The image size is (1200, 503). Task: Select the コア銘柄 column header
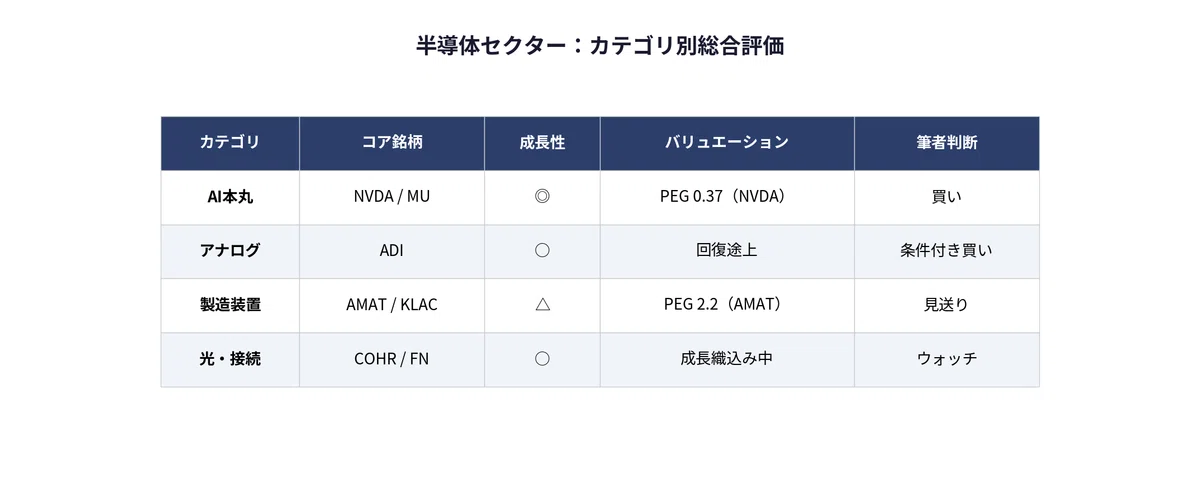click(392, 143)
